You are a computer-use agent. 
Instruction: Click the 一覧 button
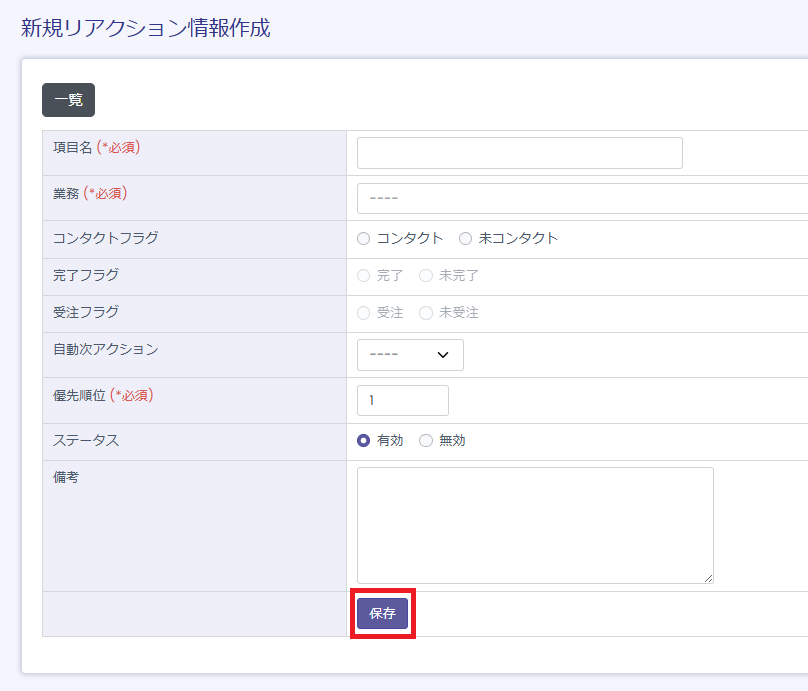coord(68,100)
